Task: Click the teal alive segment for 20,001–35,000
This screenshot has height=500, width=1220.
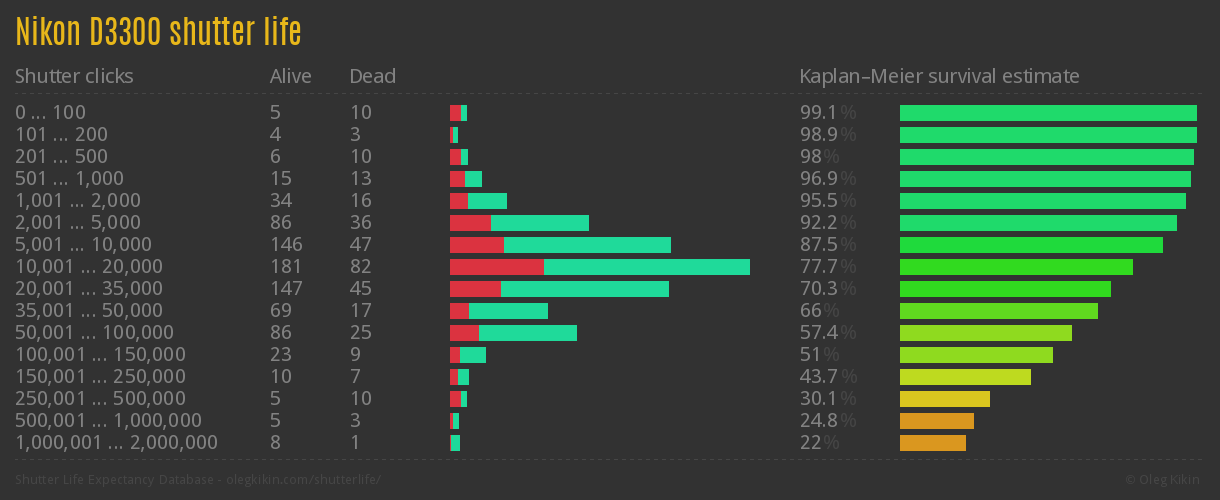Action: click(584, 289)
